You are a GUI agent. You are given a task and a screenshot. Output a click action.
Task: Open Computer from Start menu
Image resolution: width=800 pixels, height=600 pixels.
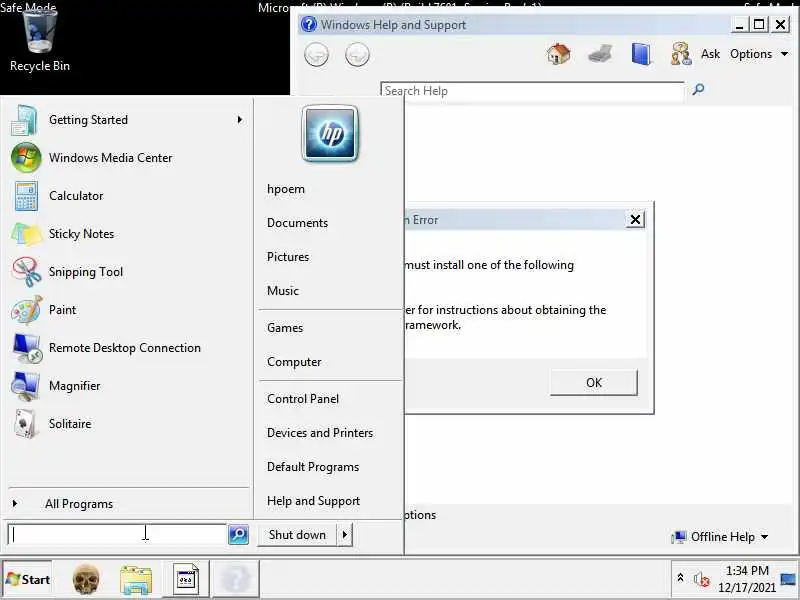click(294, 362)
